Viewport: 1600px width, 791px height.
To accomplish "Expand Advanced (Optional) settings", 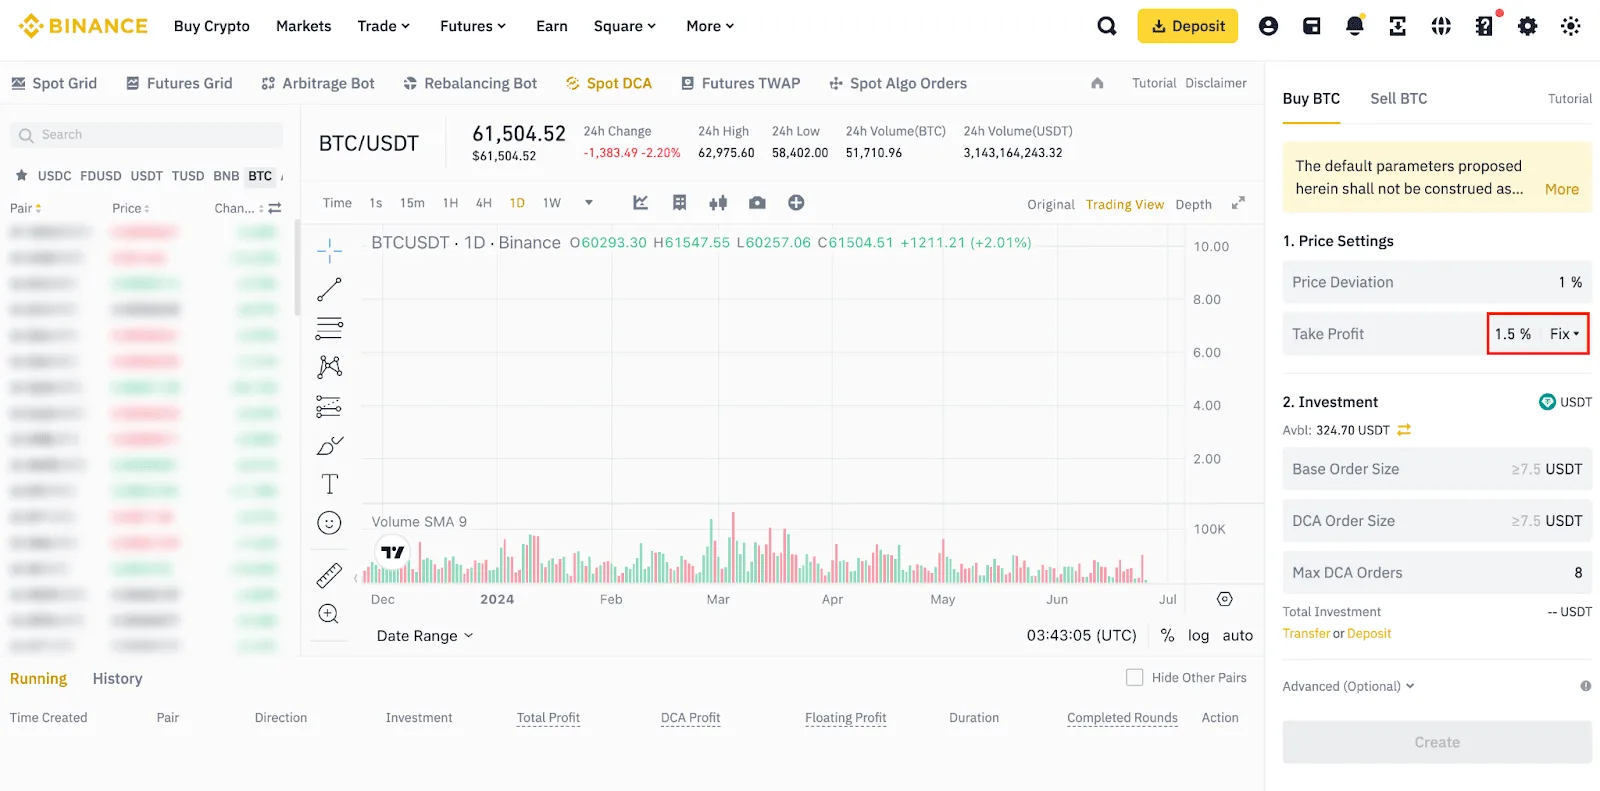I will (x=1348, y=686).
